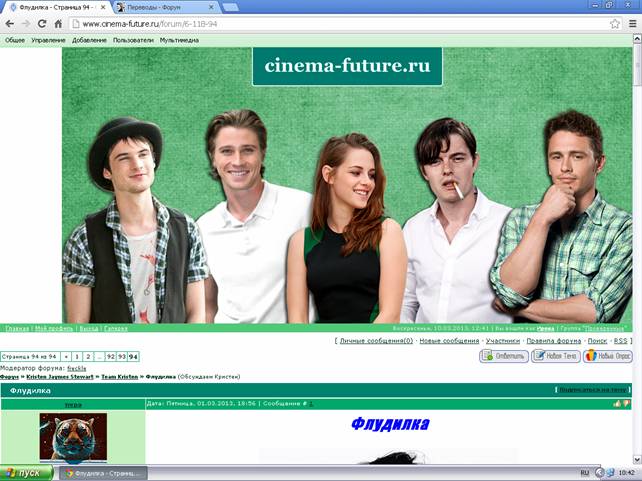The width and height of the screenshot is (642, 481).
Task: Close the Переводы - Форум tab
Action: tap(212, 7)
